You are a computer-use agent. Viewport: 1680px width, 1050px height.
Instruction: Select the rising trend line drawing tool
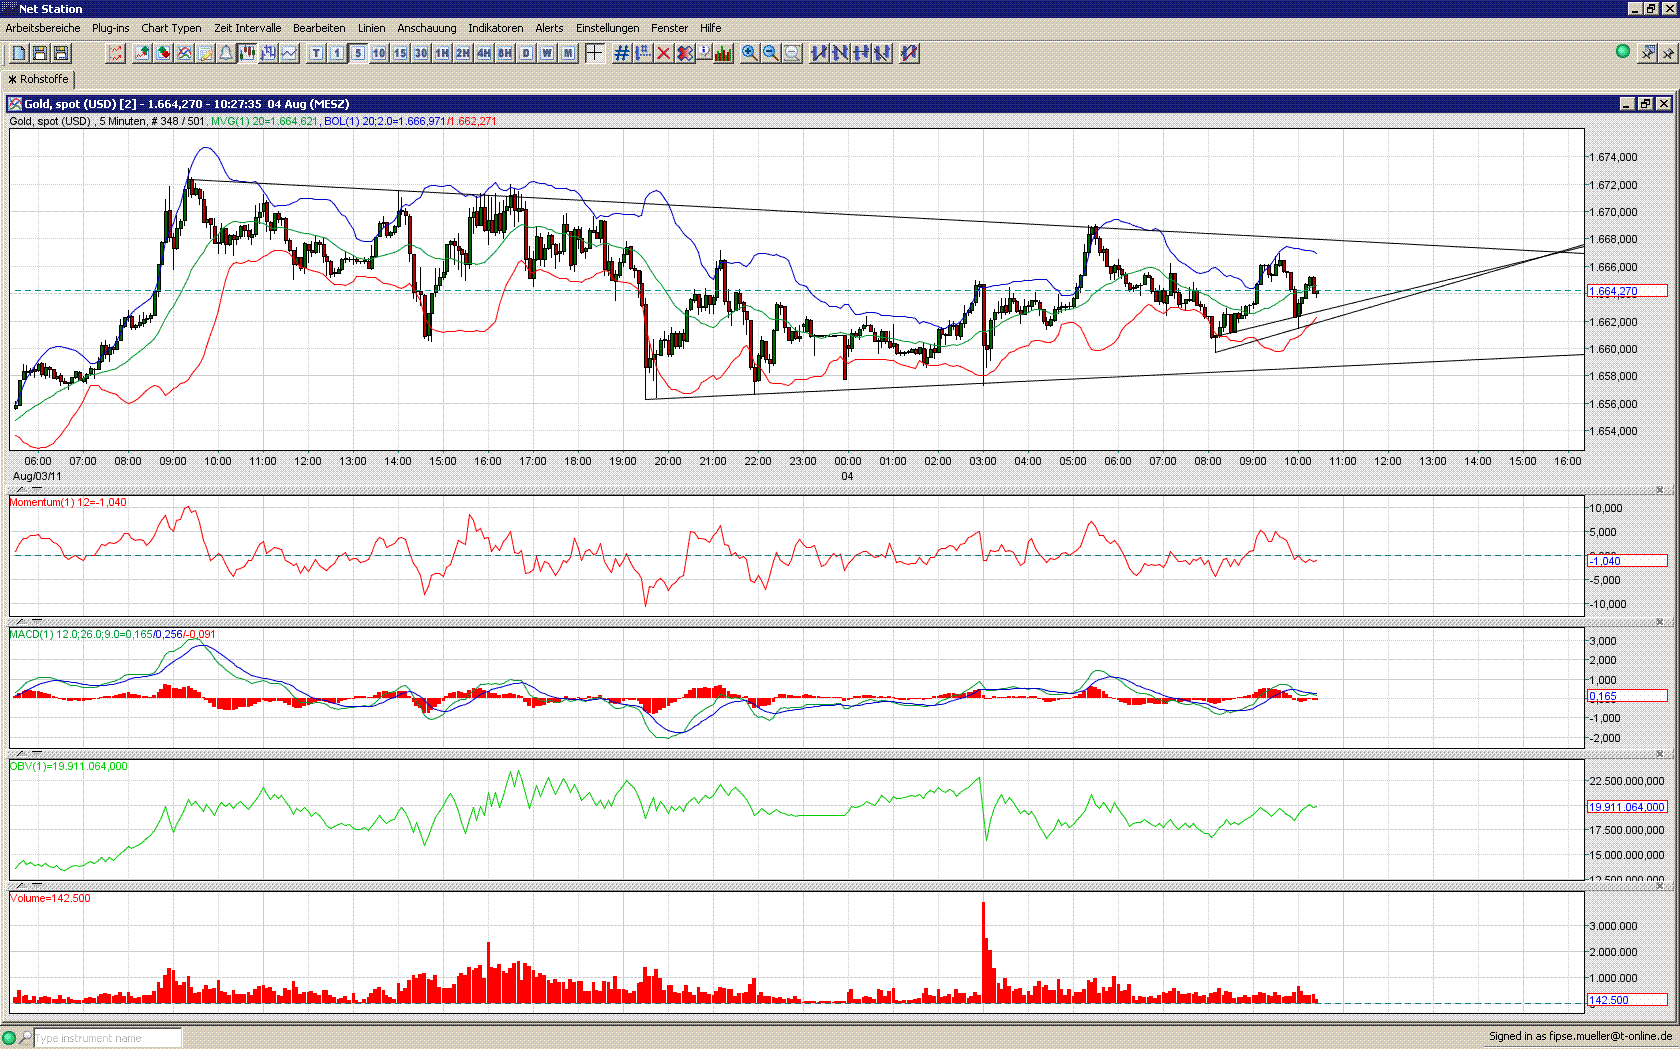point(819,53)
